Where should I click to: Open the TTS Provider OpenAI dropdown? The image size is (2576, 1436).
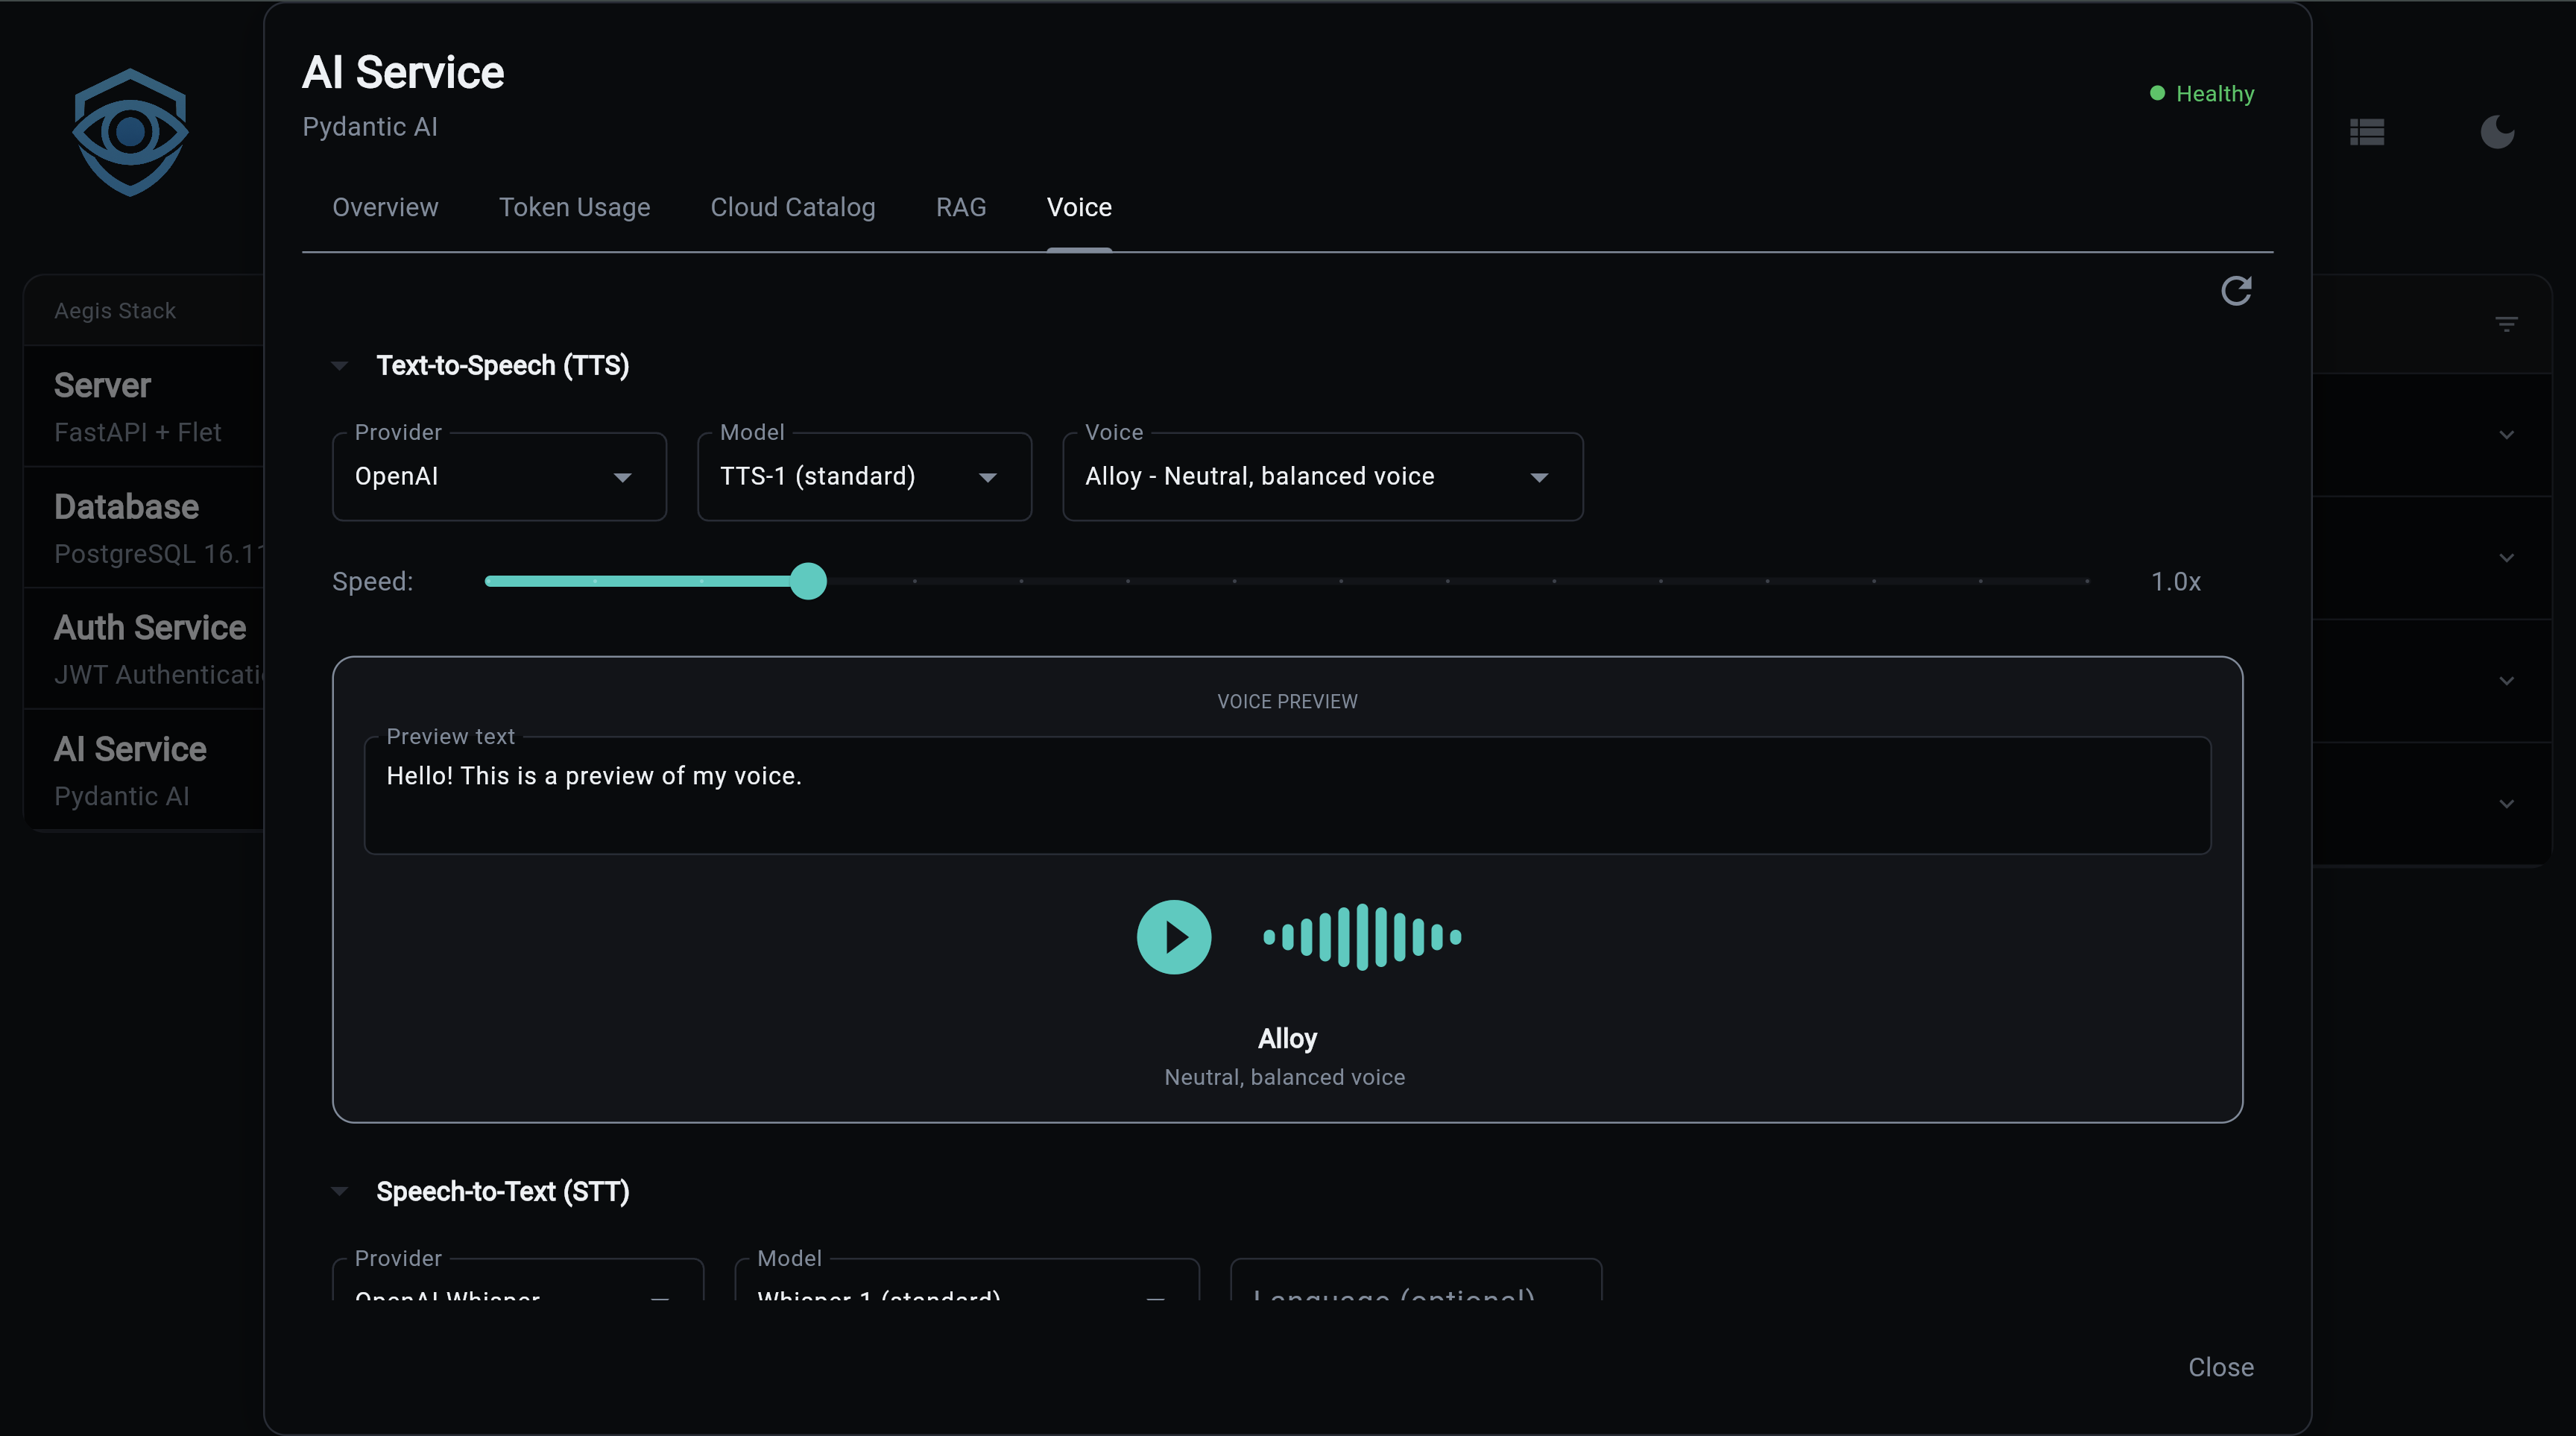click(499, 477)
